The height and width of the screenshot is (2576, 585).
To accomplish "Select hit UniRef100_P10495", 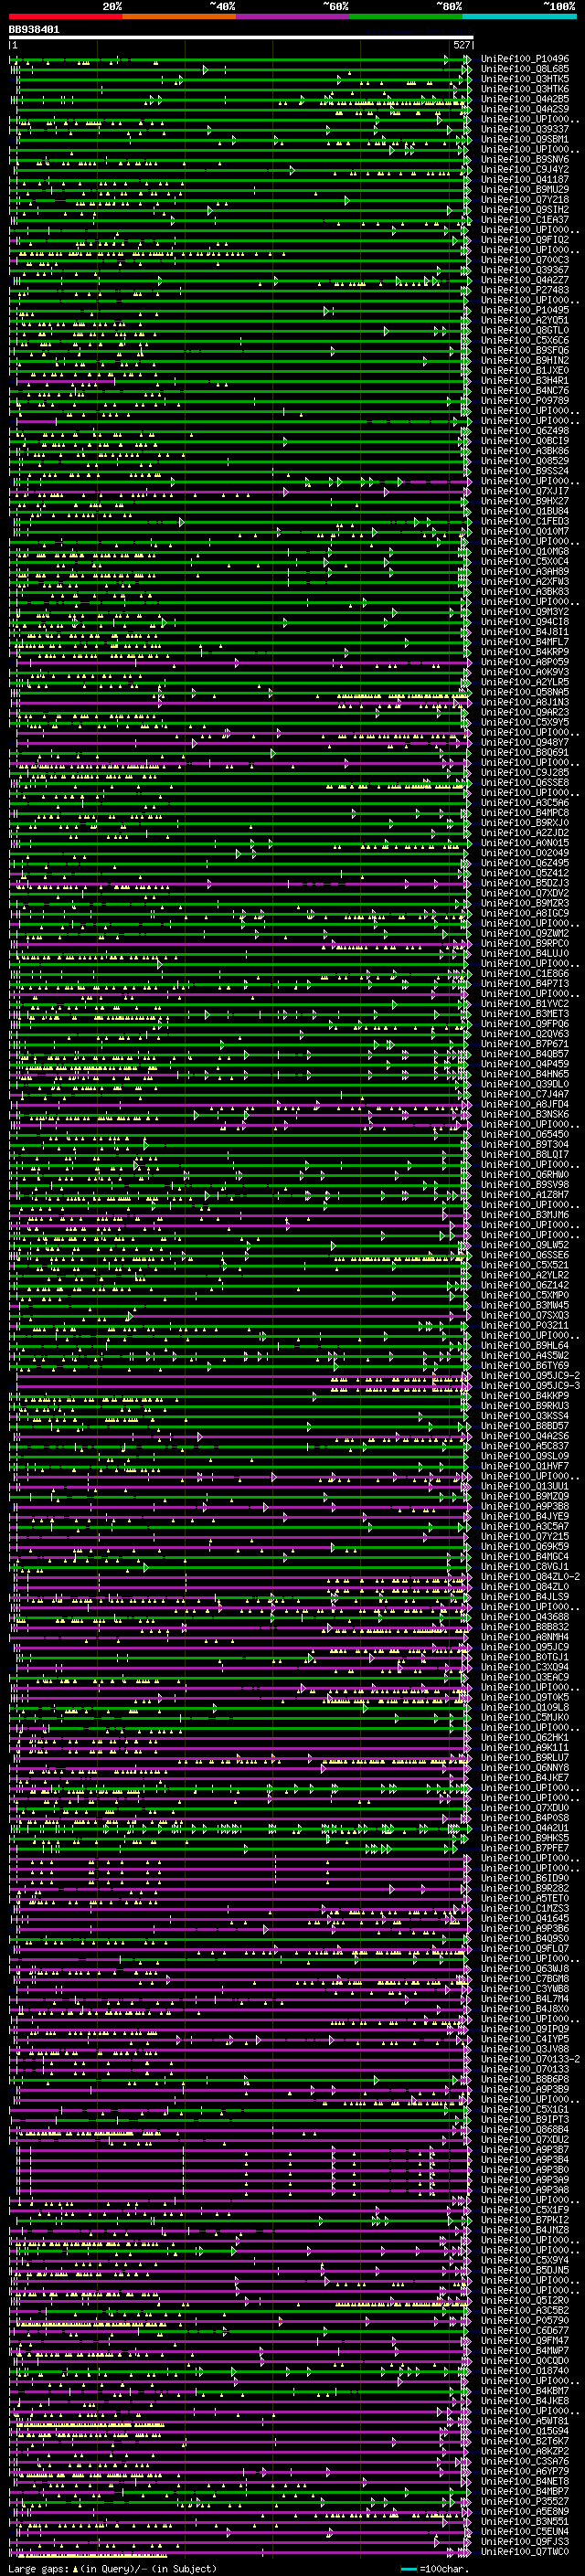I will point(525,310).
